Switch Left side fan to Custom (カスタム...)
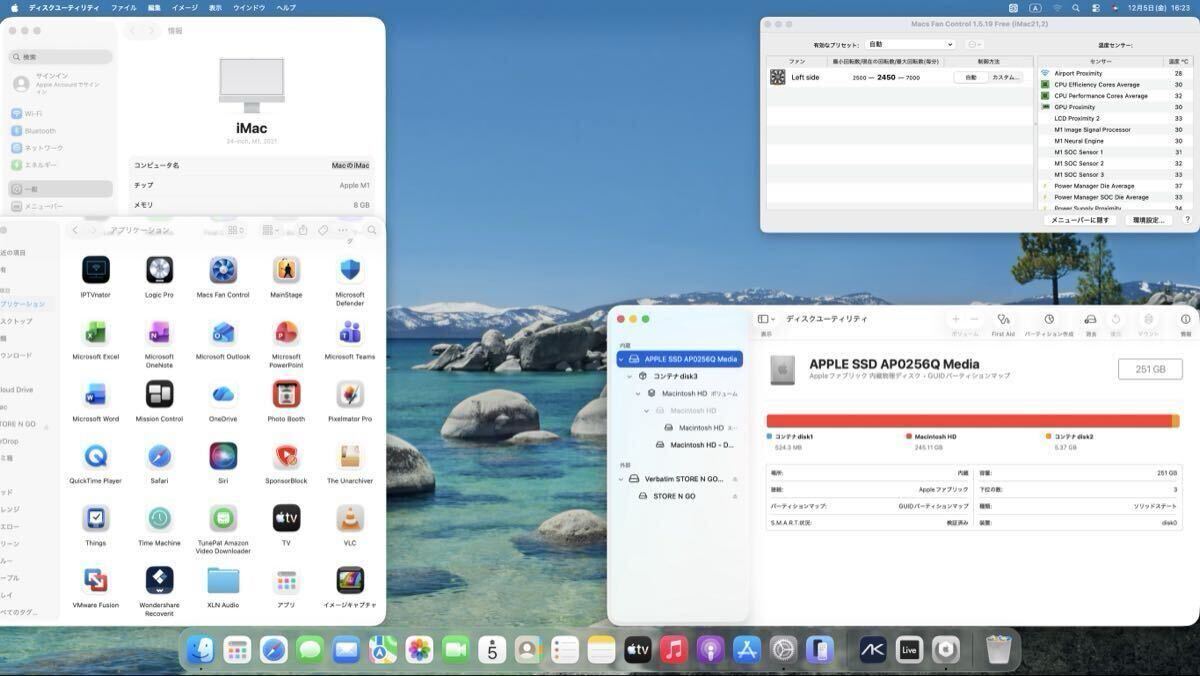Image resolution: width=1200 pixels, height=676 pixels. coord(1006,77)
